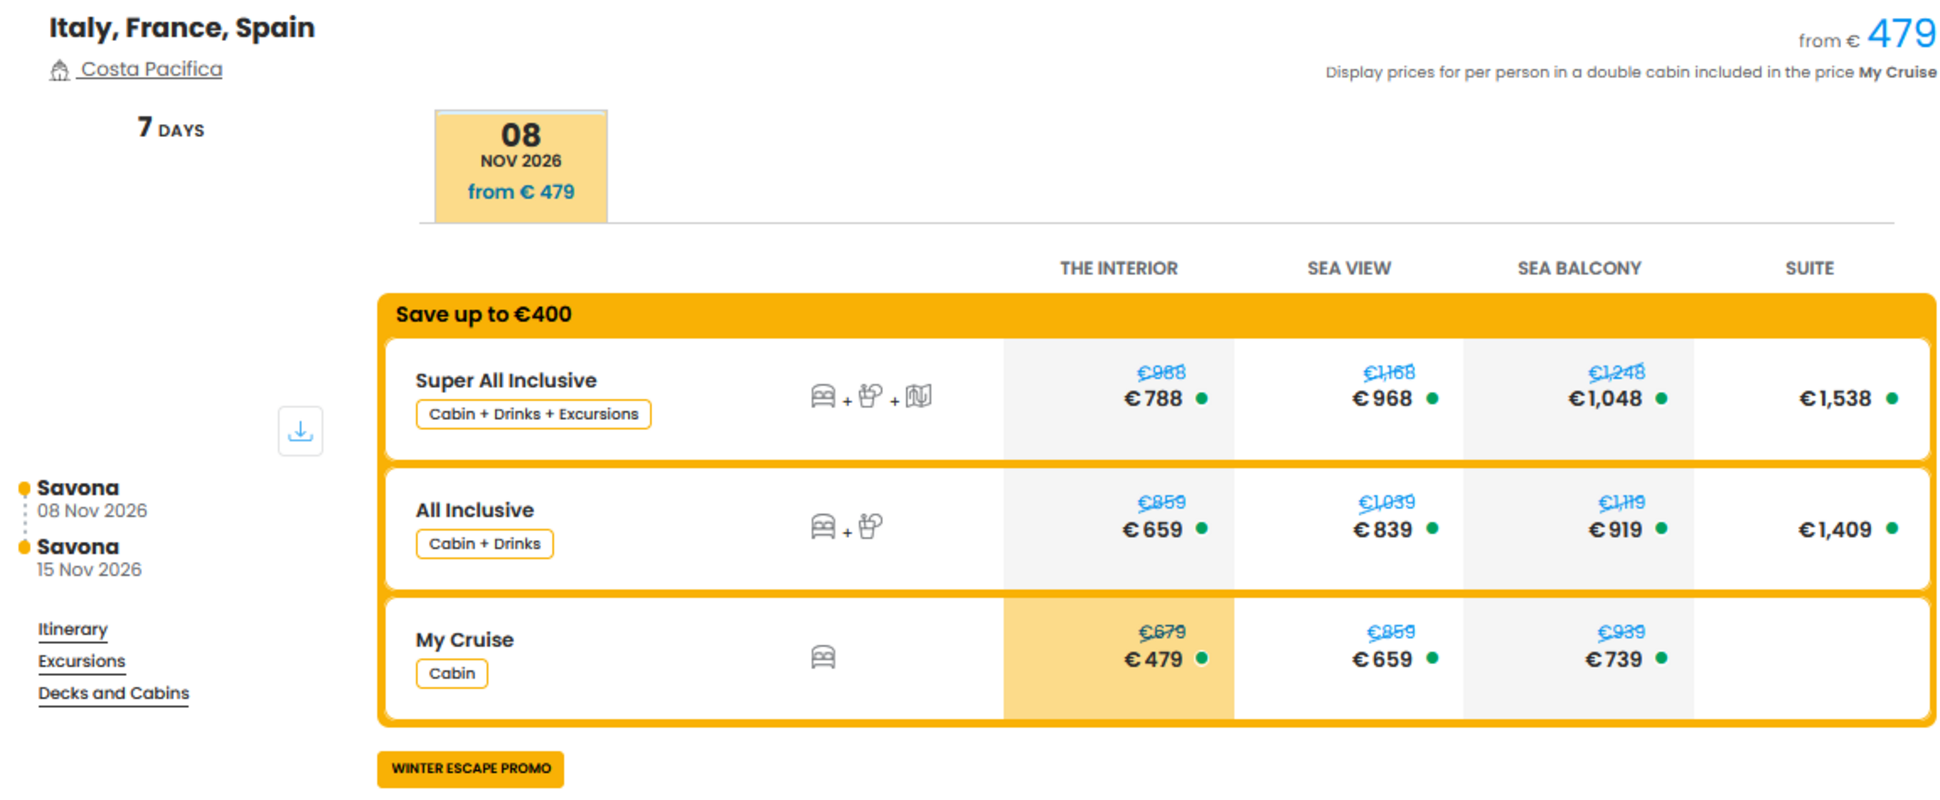Click the orange pin marker next to Savona 08 Nov
1940x800 pixels.
point(24,489)
